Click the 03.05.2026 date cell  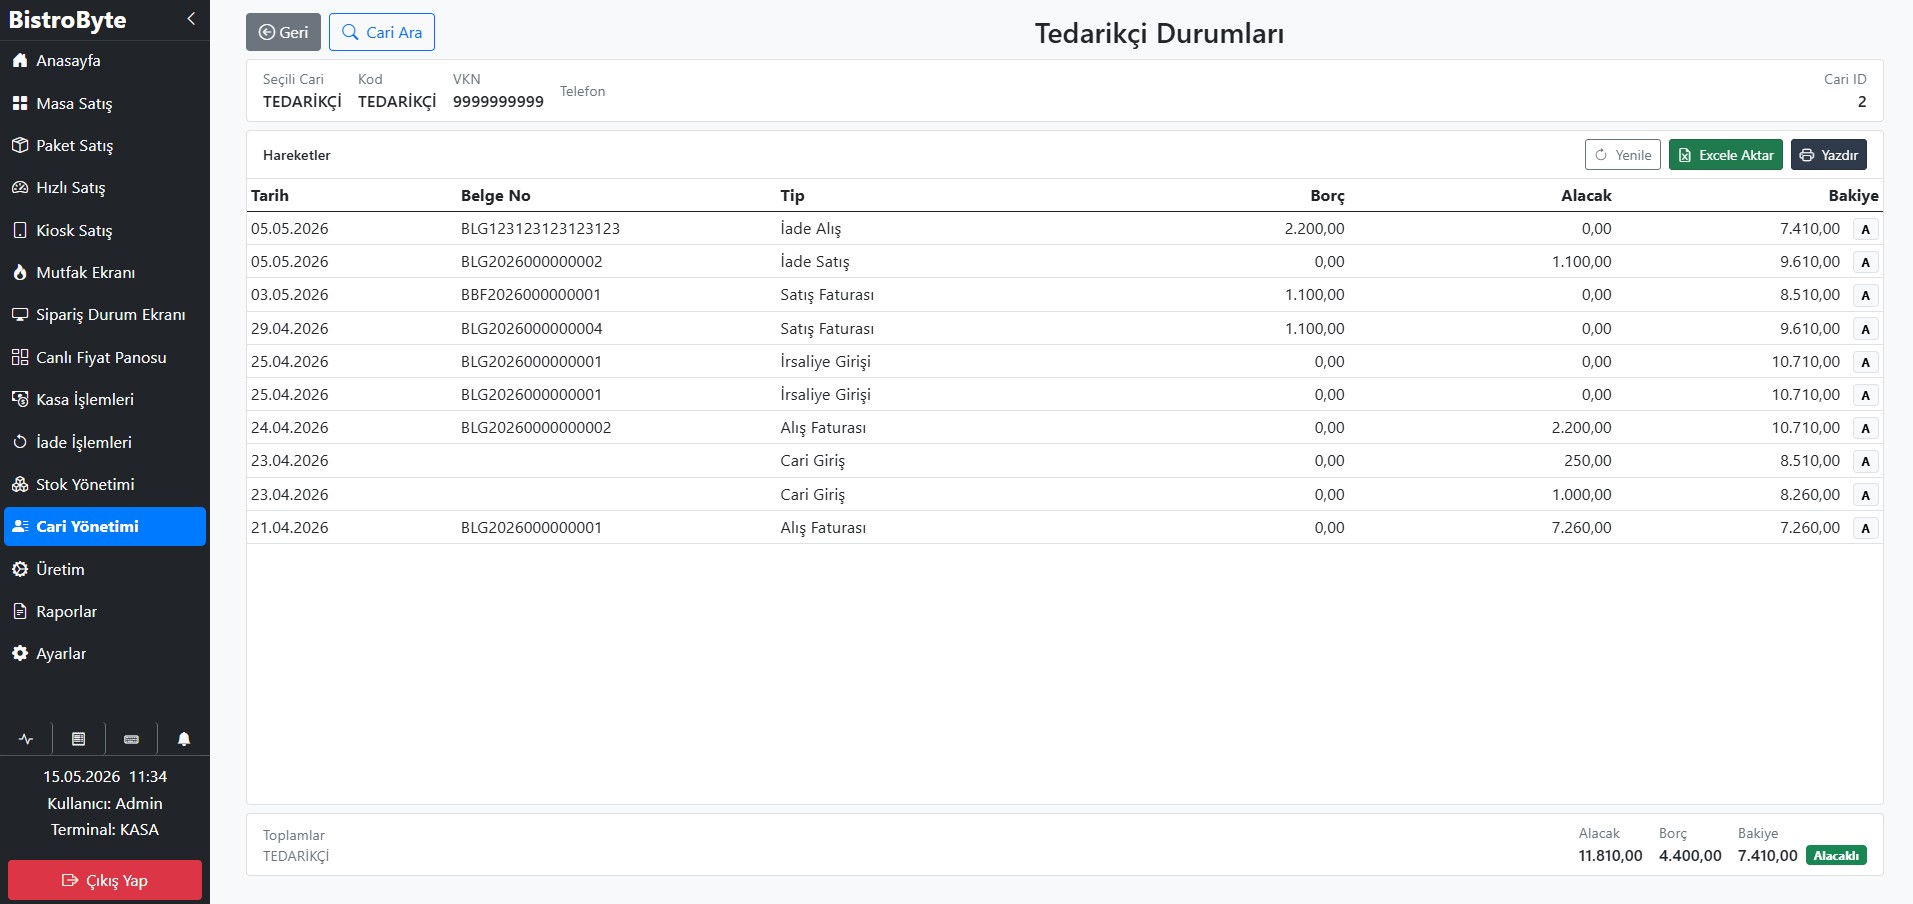(290, 294)
